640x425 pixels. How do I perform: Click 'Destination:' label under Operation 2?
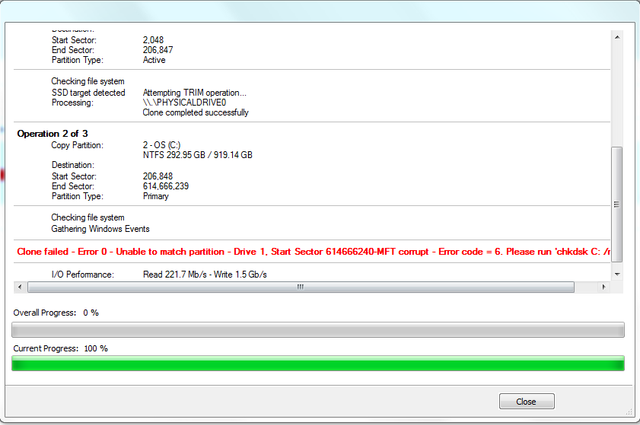click(x=73, y=165)
